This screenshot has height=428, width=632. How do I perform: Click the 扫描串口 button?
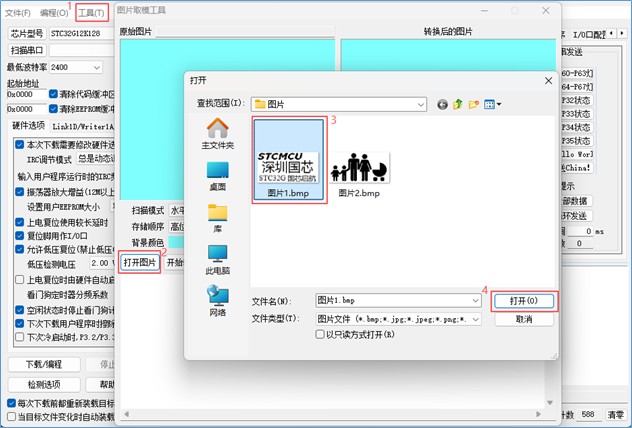click(x=27, y=50)
